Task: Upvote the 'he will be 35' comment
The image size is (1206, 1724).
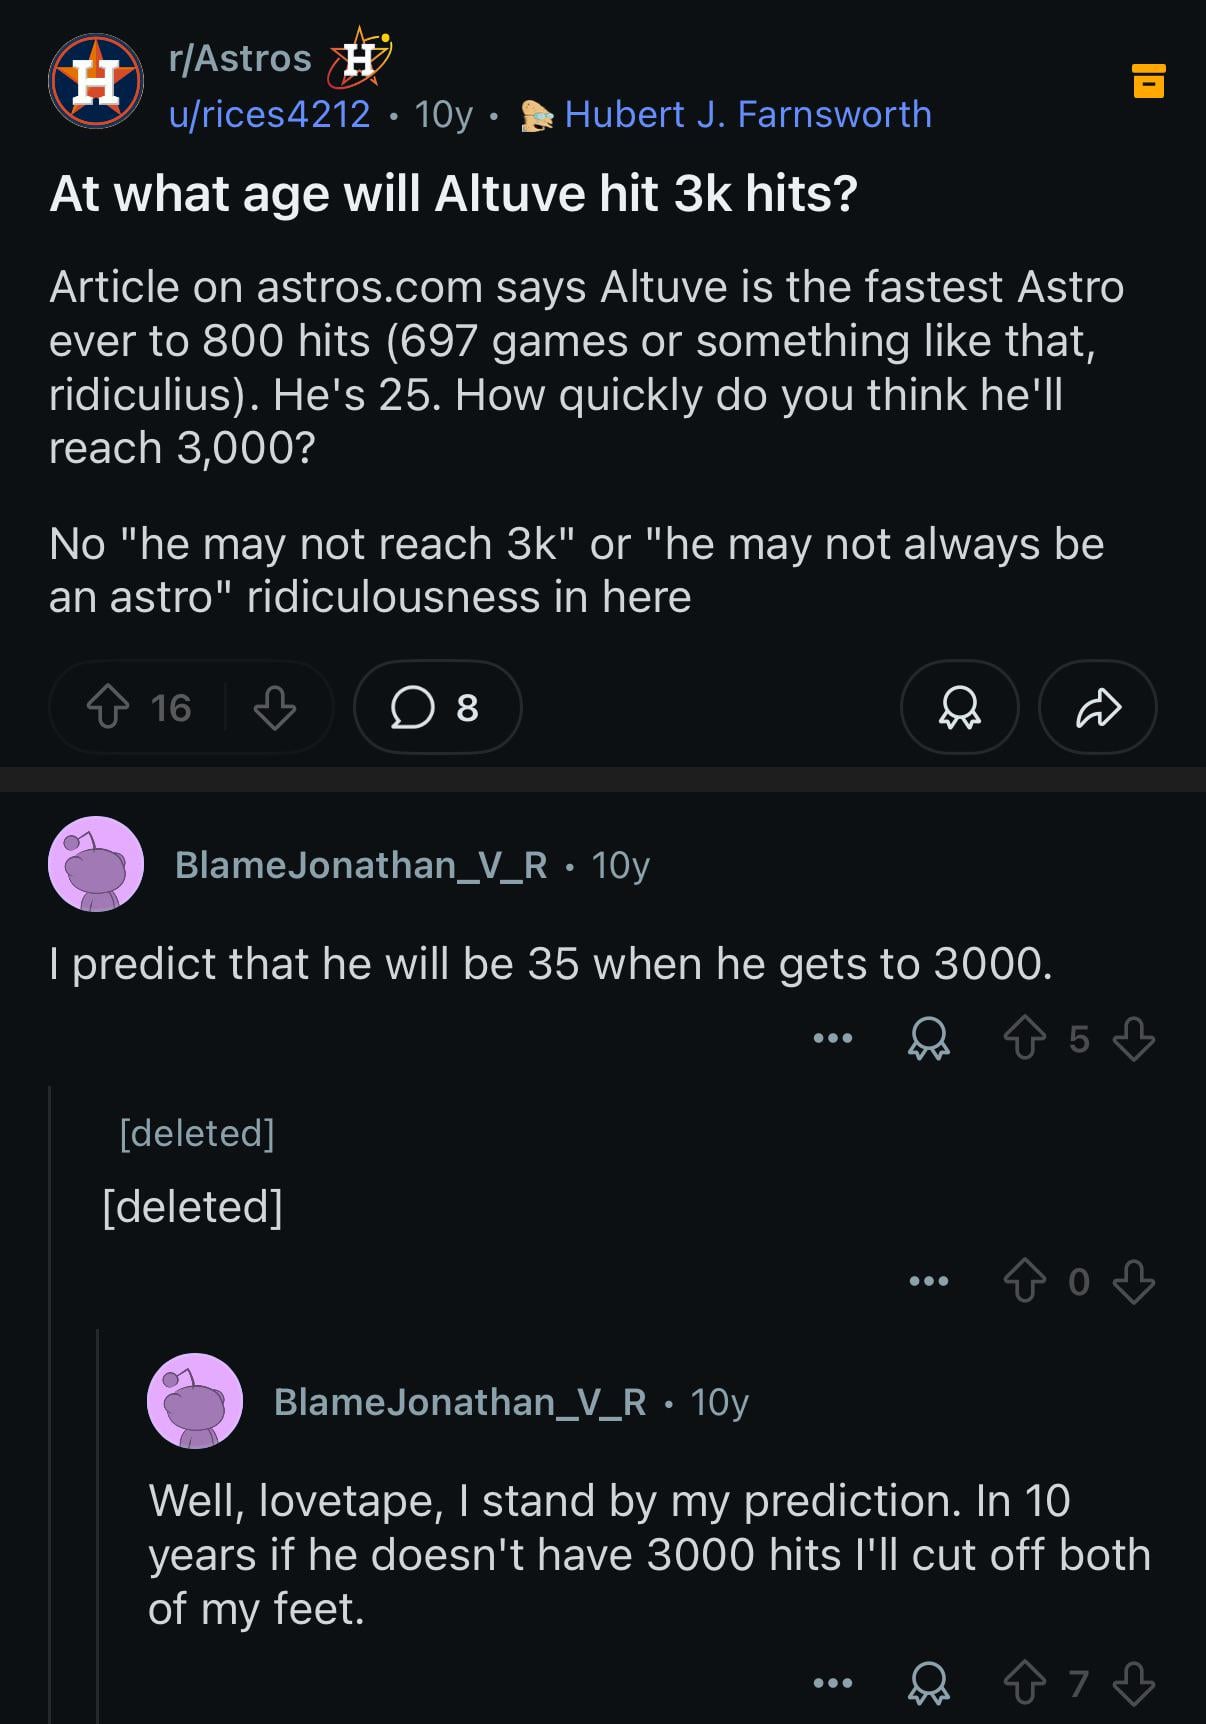Action: (x=1024, y=1038)
